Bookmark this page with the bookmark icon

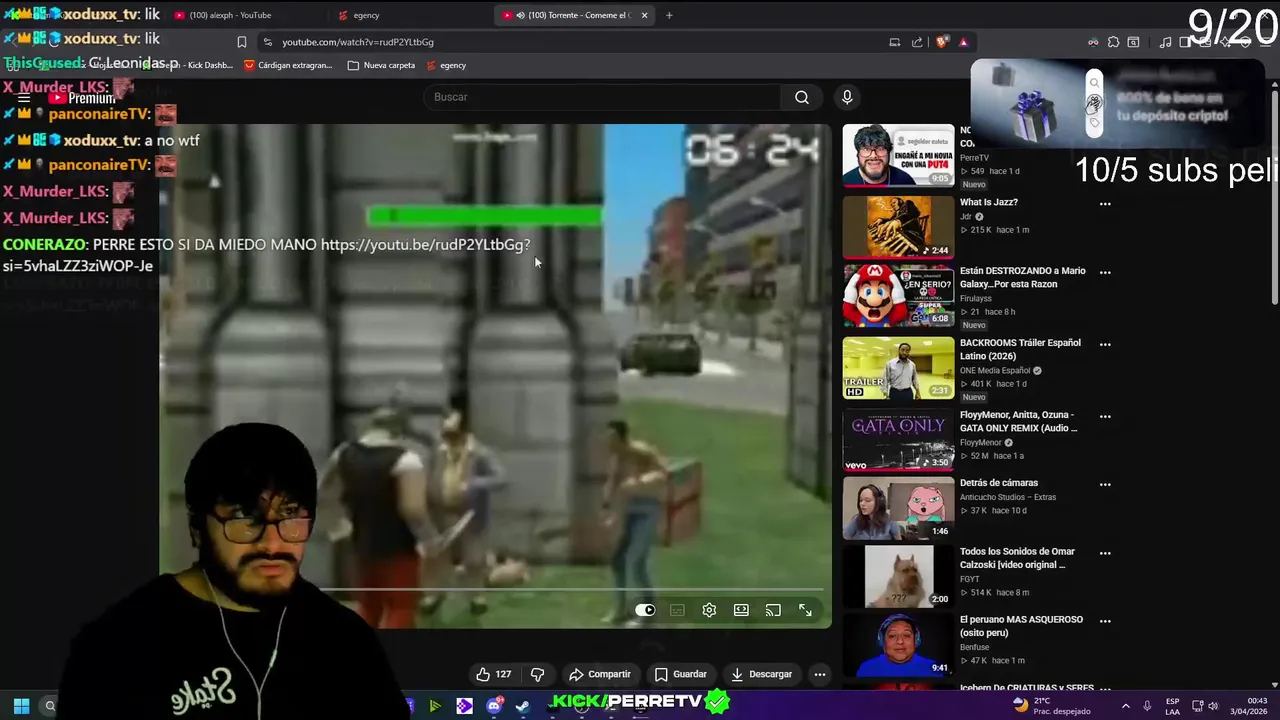point(241,42)
